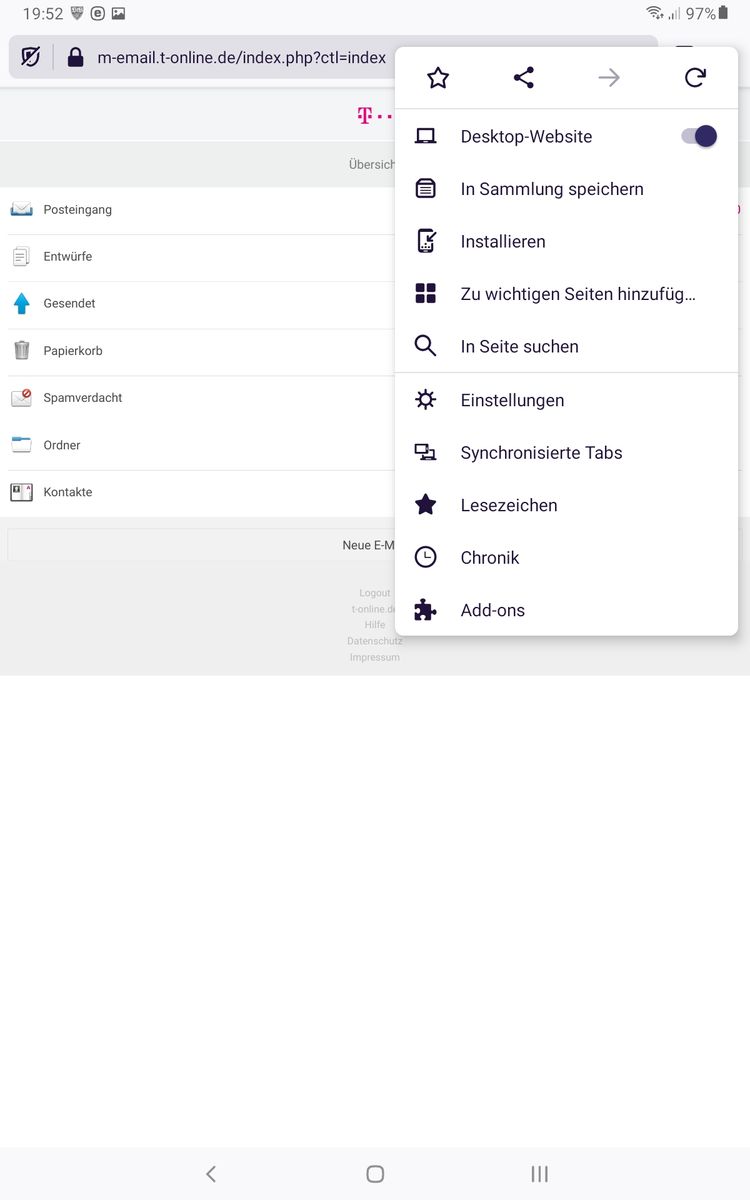Tap the URL address field
Screen dimensions: 750x1200
241,57
